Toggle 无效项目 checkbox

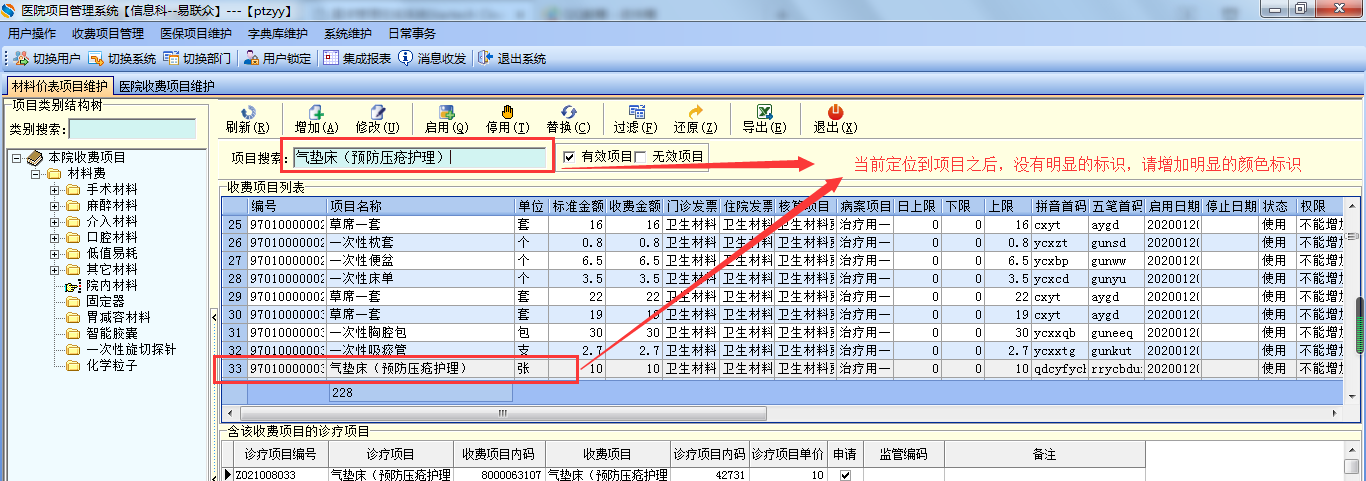[640, 156]
